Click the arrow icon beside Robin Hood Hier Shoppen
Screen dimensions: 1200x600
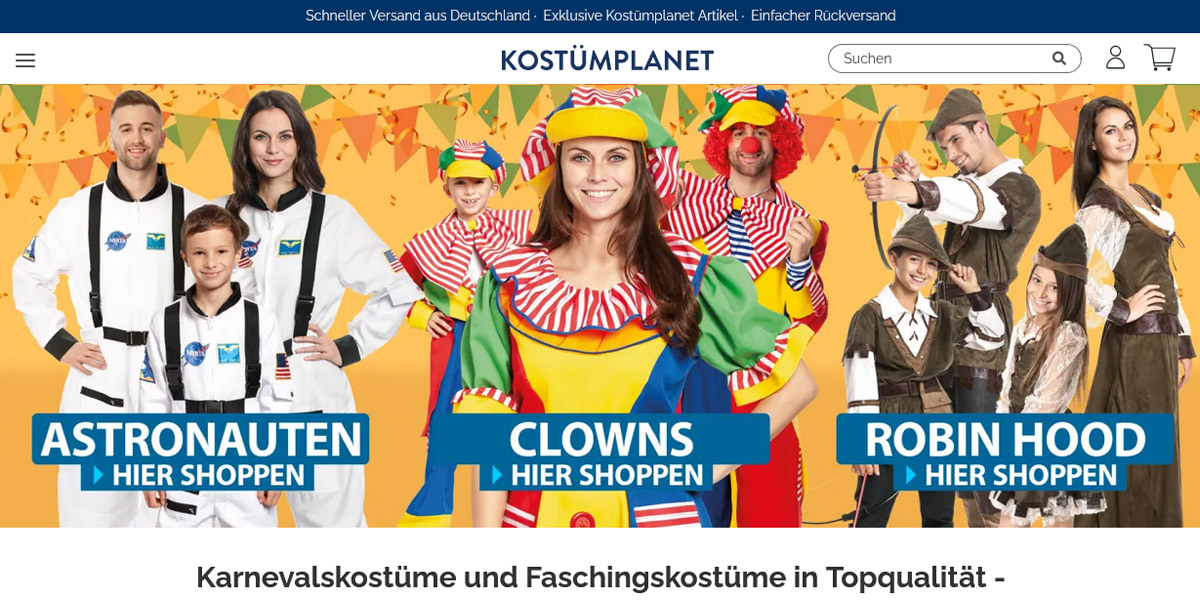coord(910,475)
